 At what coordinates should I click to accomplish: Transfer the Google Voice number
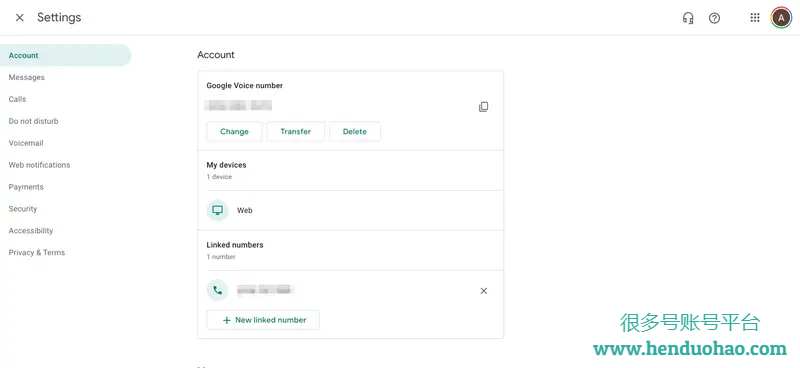point(295,131)
